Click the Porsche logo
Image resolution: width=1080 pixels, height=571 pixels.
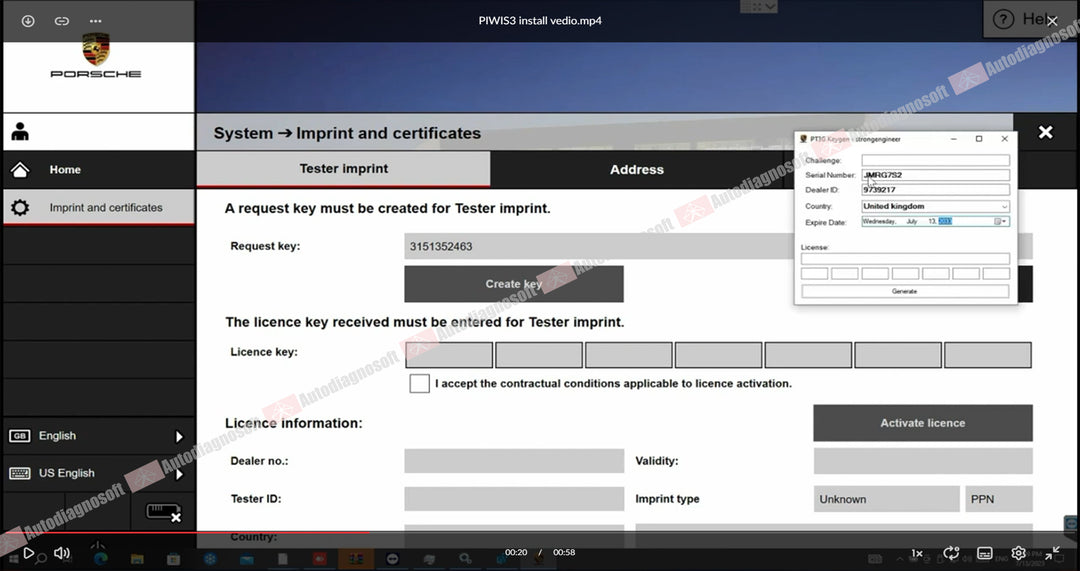click(x=96, y=56)
